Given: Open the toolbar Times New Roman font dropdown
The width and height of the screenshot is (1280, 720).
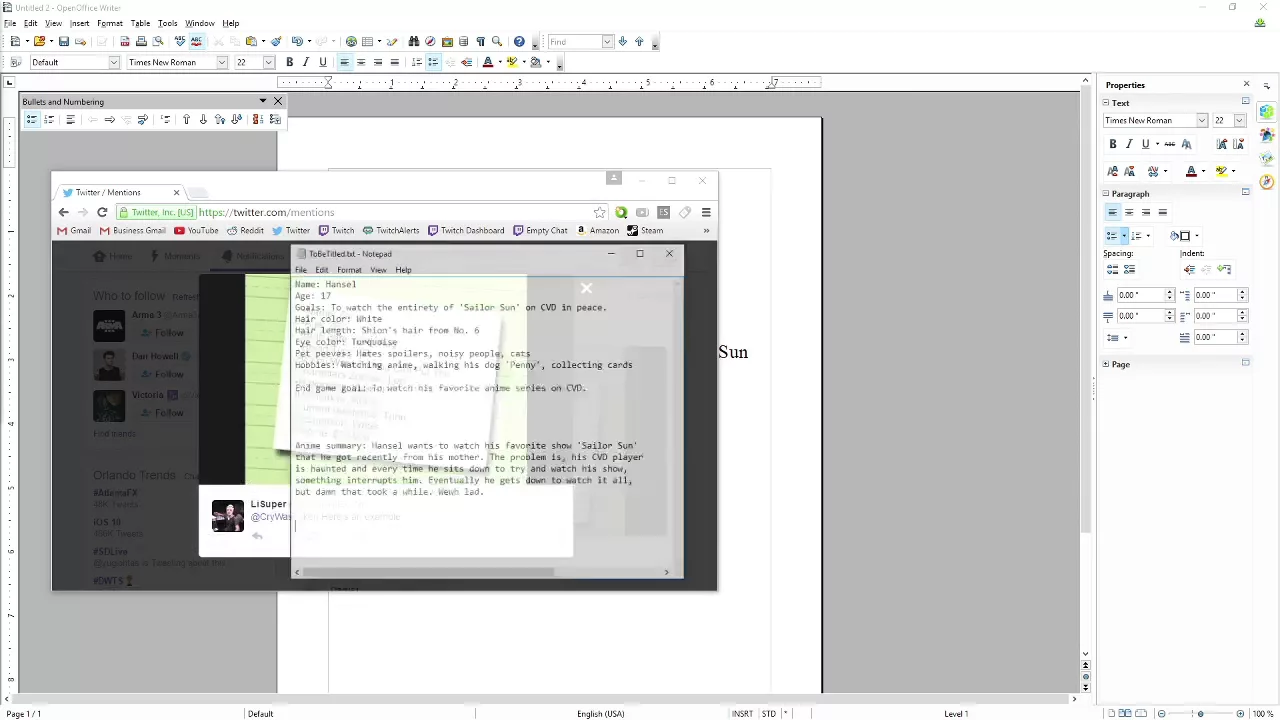Looking at the screenshot, I should (222, 62).
